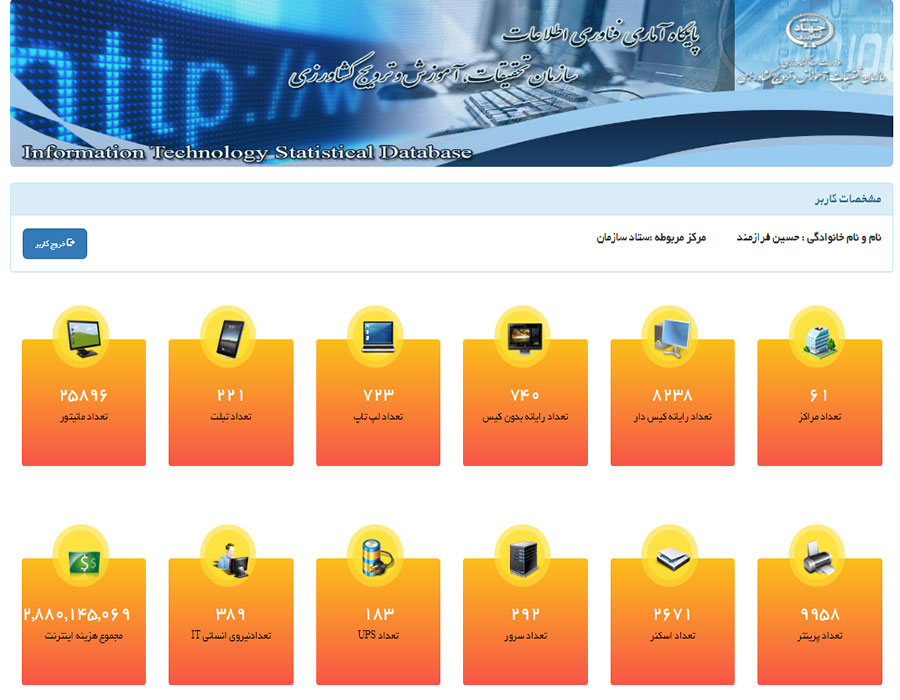Click the Information Technology Statistical Database title
This screenshot has width=900, height=700.
(246, 153)
